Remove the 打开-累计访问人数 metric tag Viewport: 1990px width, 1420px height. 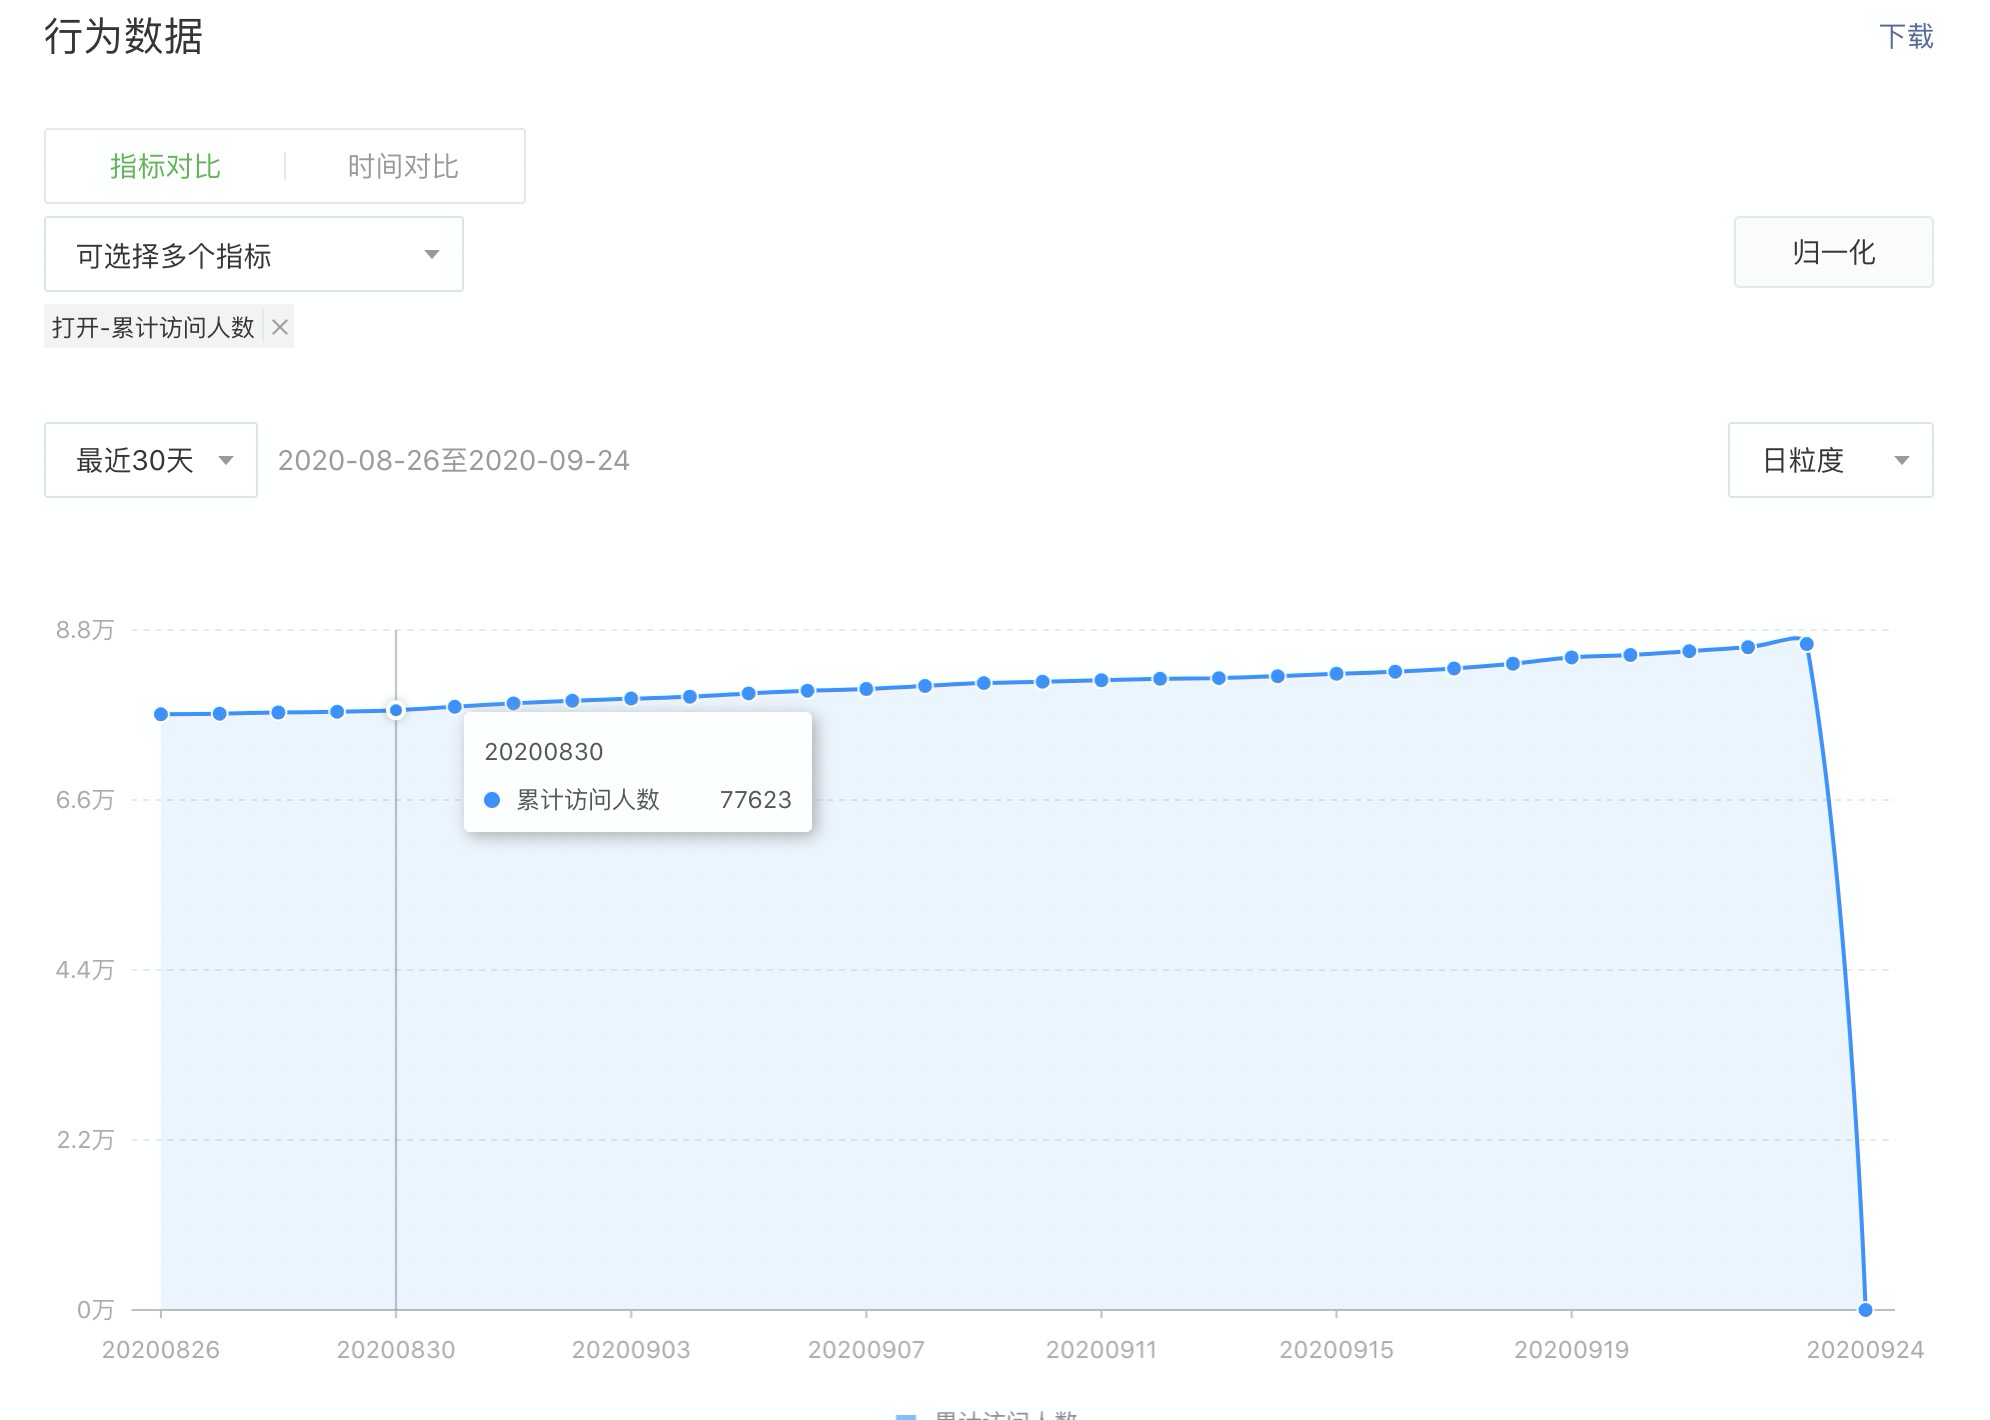point(280,327)
